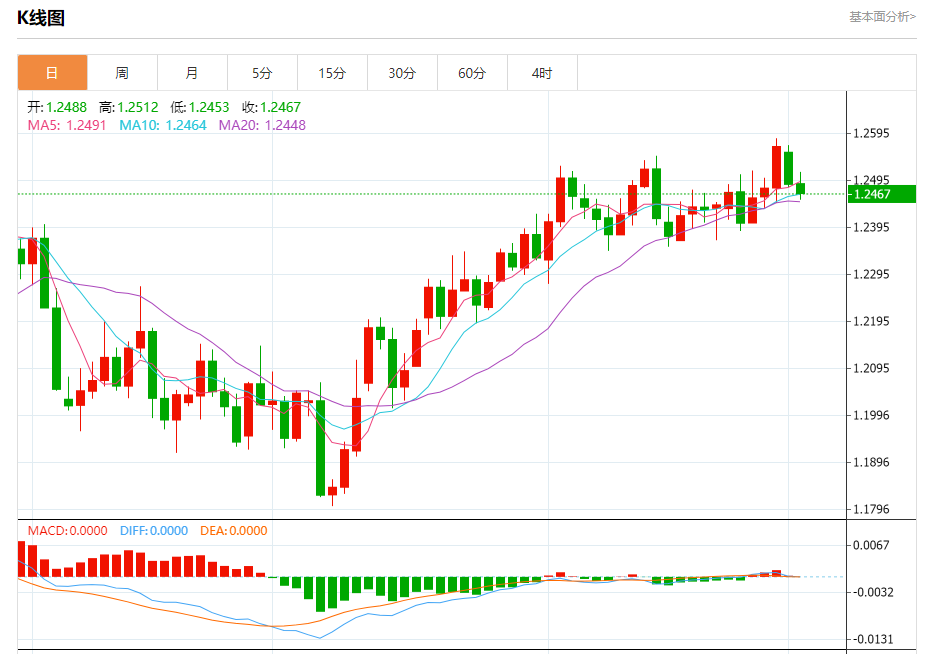Click the 1.2295 price axis label
This screenshot has width=926, height=654.
tap(871, 274)
